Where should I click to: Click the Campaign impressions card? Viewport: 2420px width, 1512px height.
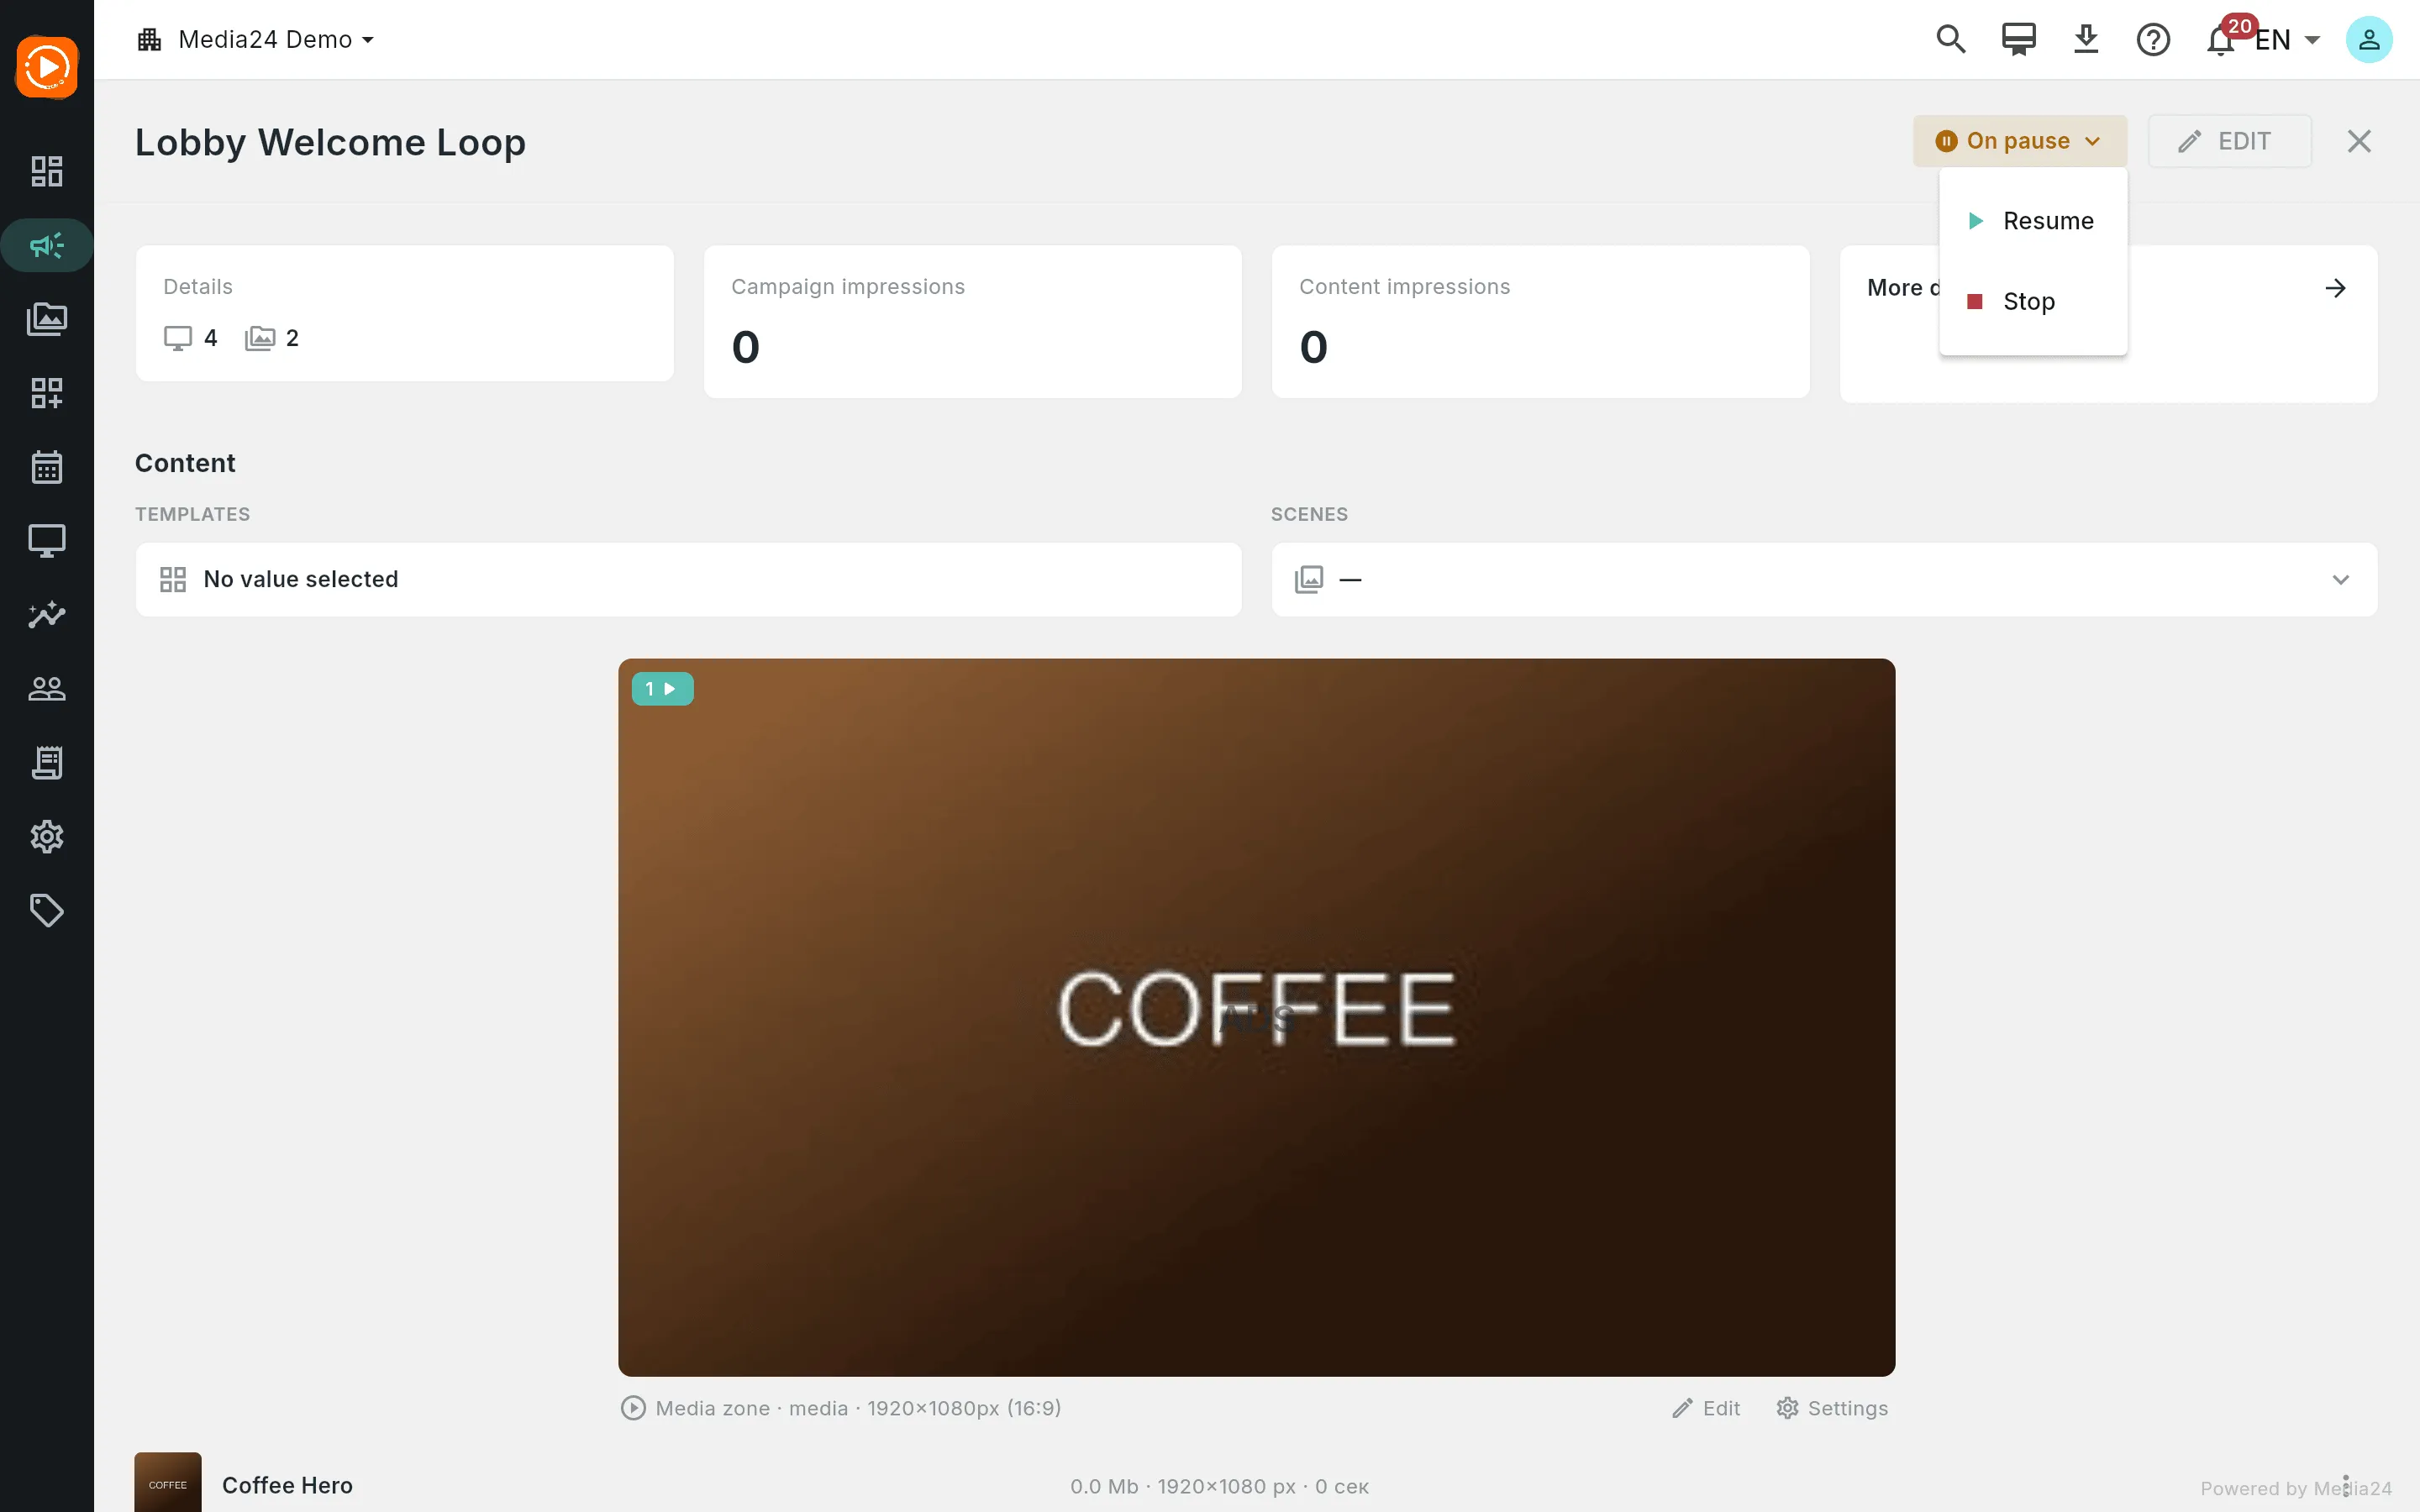click(x=972, y=322)
